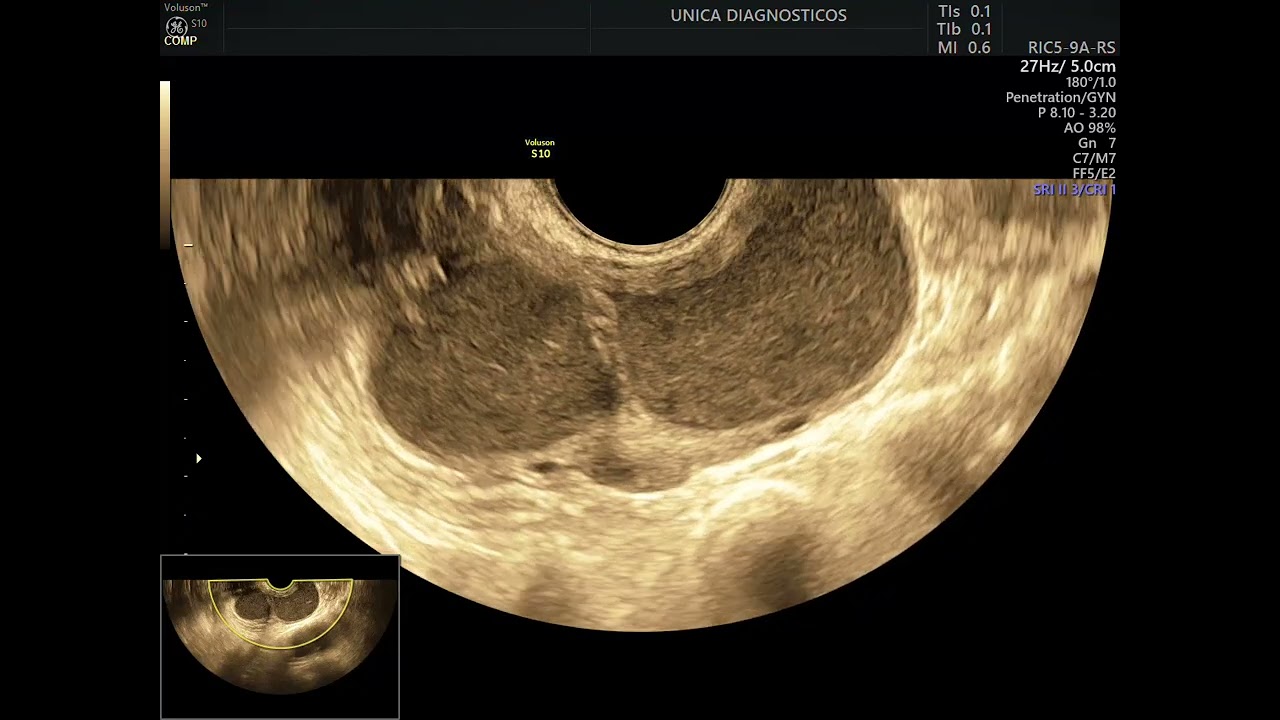Click the focal zone arrow marker
This screenshot has width=1280, height=720.
click(x=199, y=459)
